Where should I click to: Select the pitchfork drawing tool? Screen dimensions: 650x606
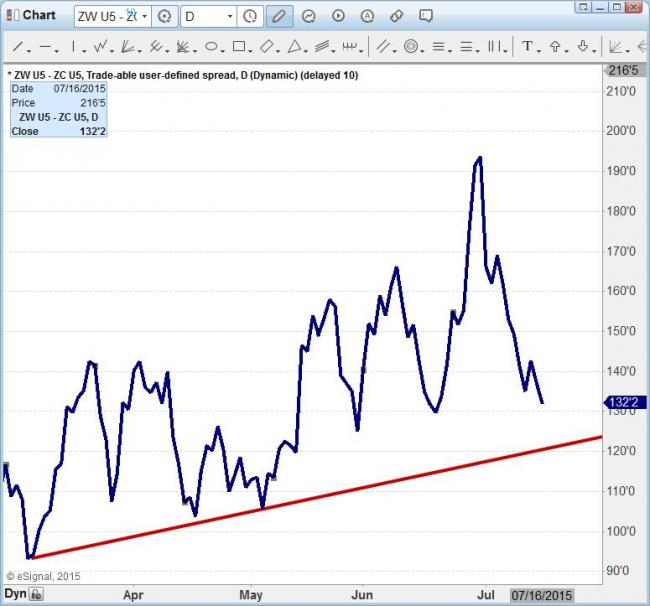(156, 46)
